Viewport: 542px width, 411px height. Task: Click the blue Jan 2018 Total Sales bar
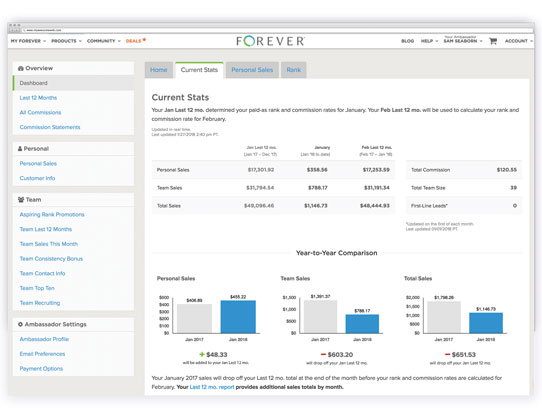click(486, 323)
